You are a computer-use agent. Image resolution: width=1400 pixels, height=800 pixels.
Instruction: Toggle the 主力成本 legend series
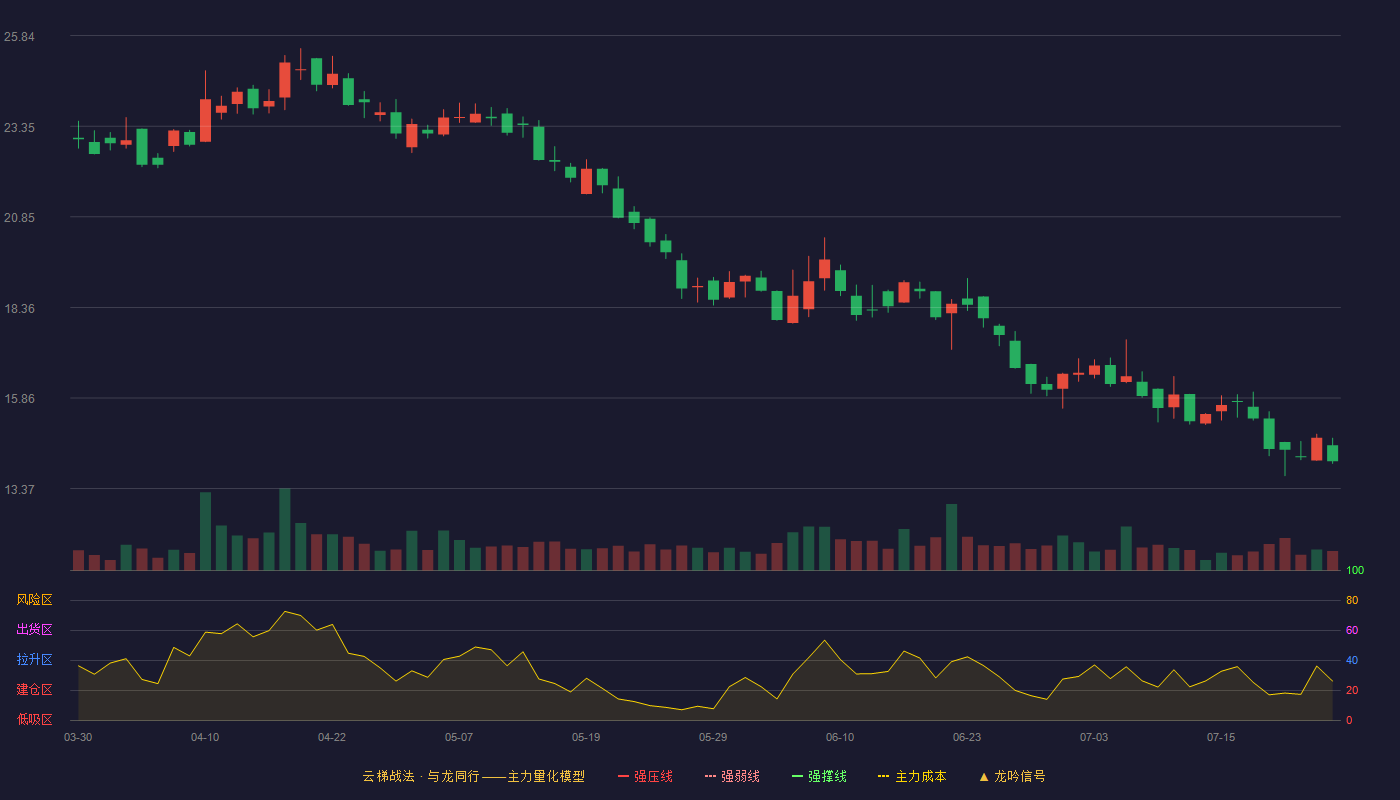[x=912, y=776]
